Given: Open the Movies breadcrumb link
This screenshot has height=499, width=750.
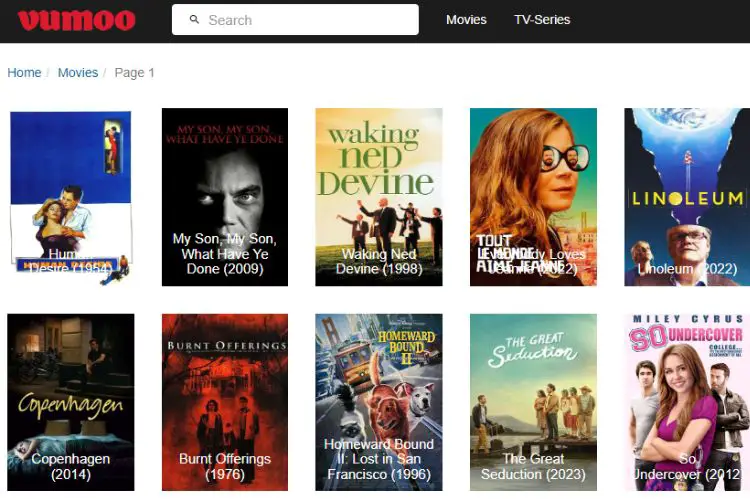Looking at the screenshot, I should click(x=78, y=73).
